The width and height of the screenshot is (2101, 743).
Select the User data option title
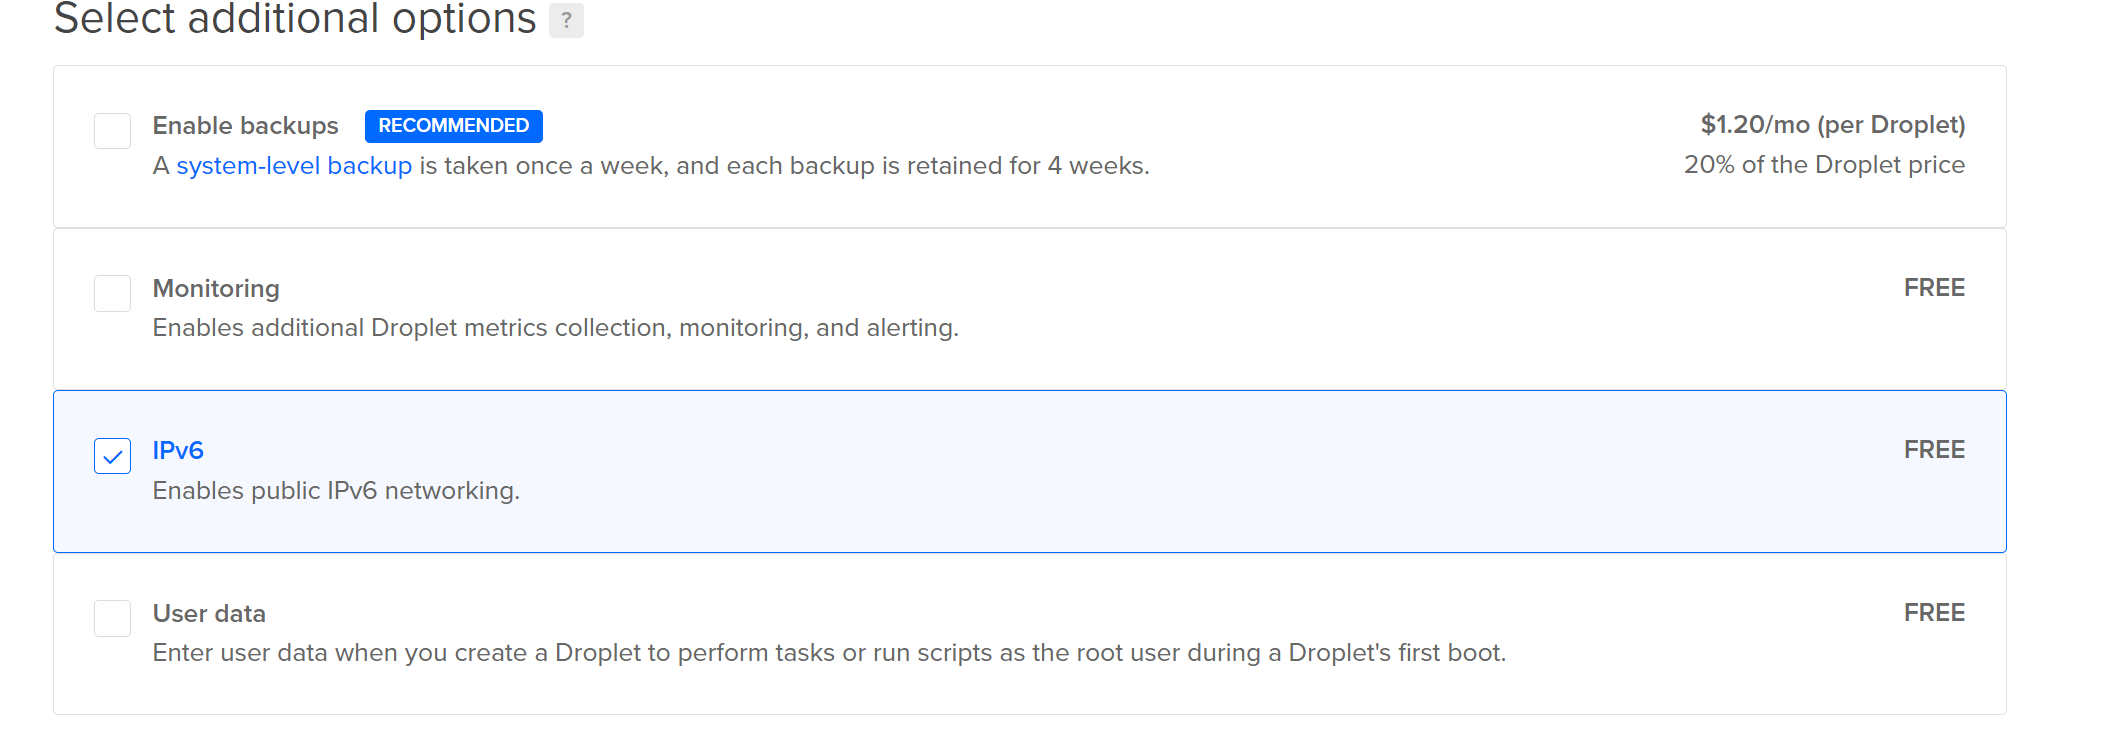click(x=209, y=614)
